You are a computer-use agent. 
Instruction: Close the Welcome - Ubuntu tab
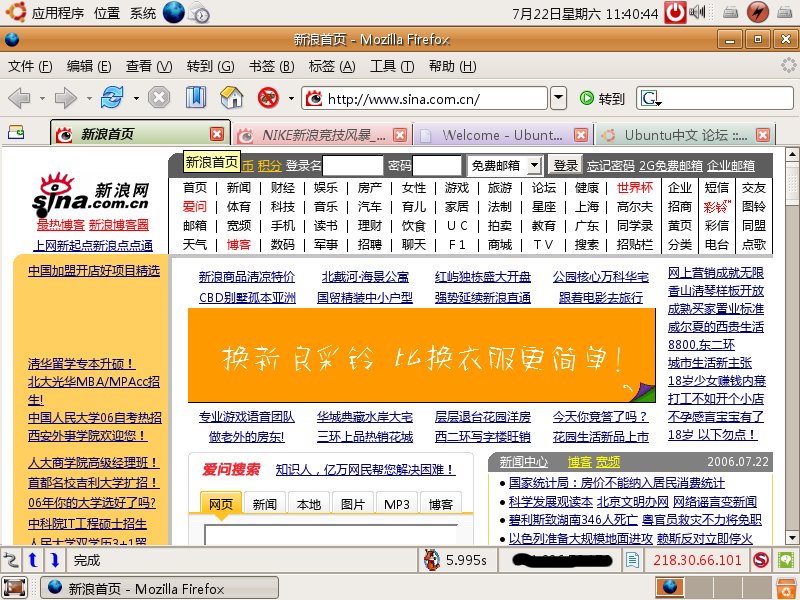click(581, 135)
